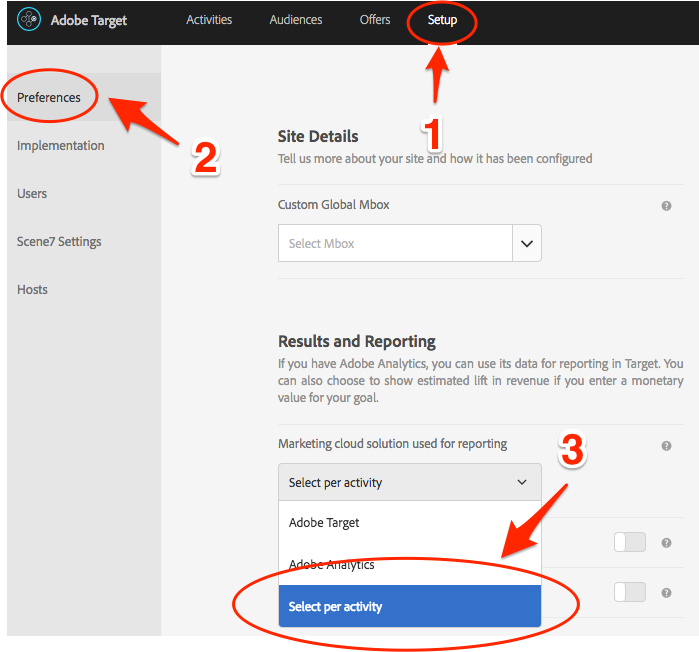Open help icon beside the upper toggle
The image size is (699, 652).
666,543
